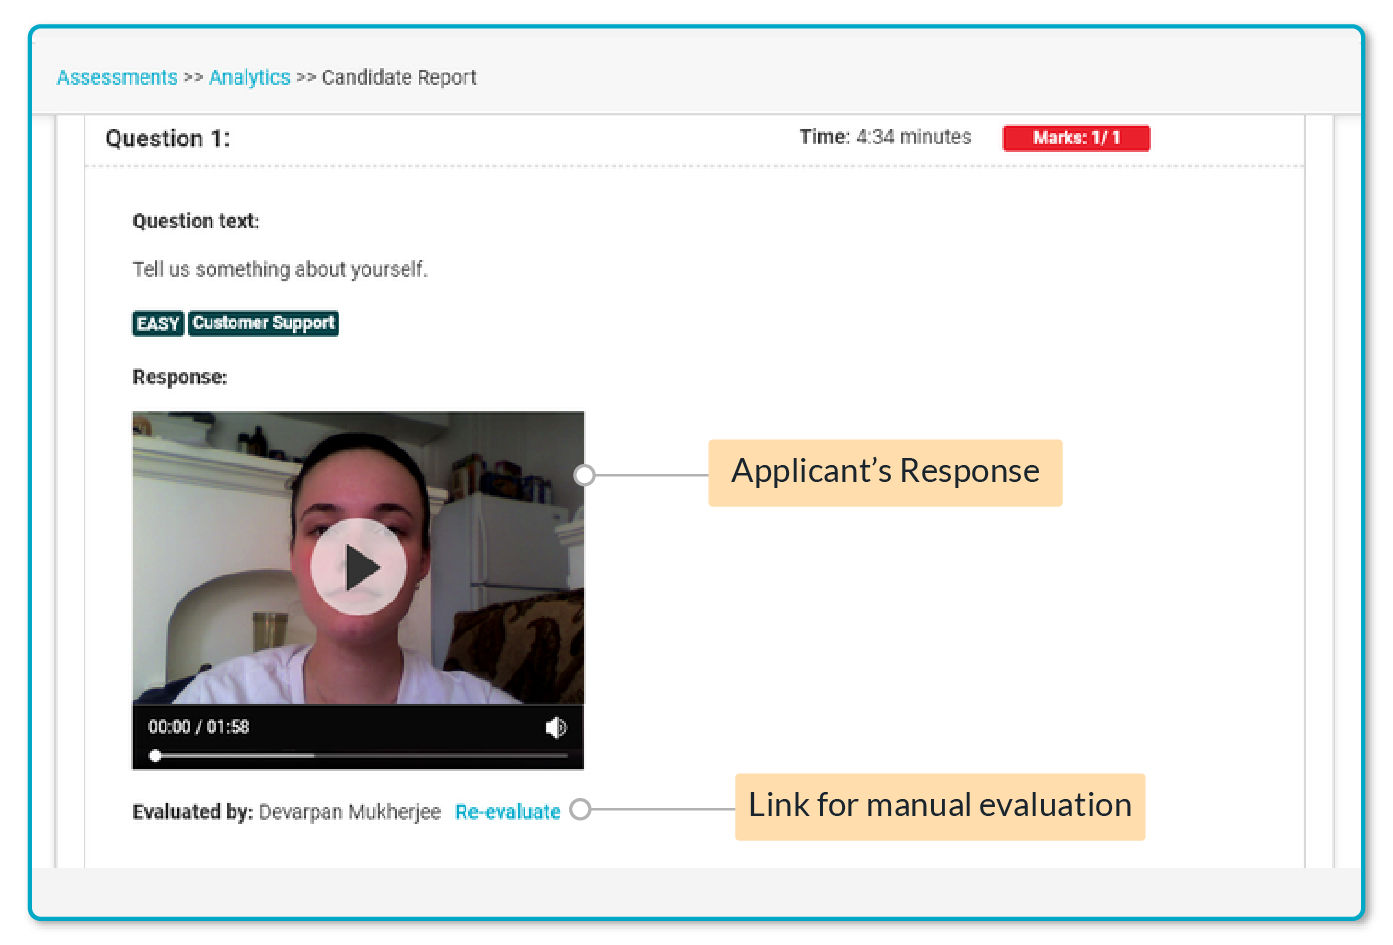1393x945 pixels.
Task: Select the EASY difficulty tag
Action: pyautogui.click(x=158, y=323)
